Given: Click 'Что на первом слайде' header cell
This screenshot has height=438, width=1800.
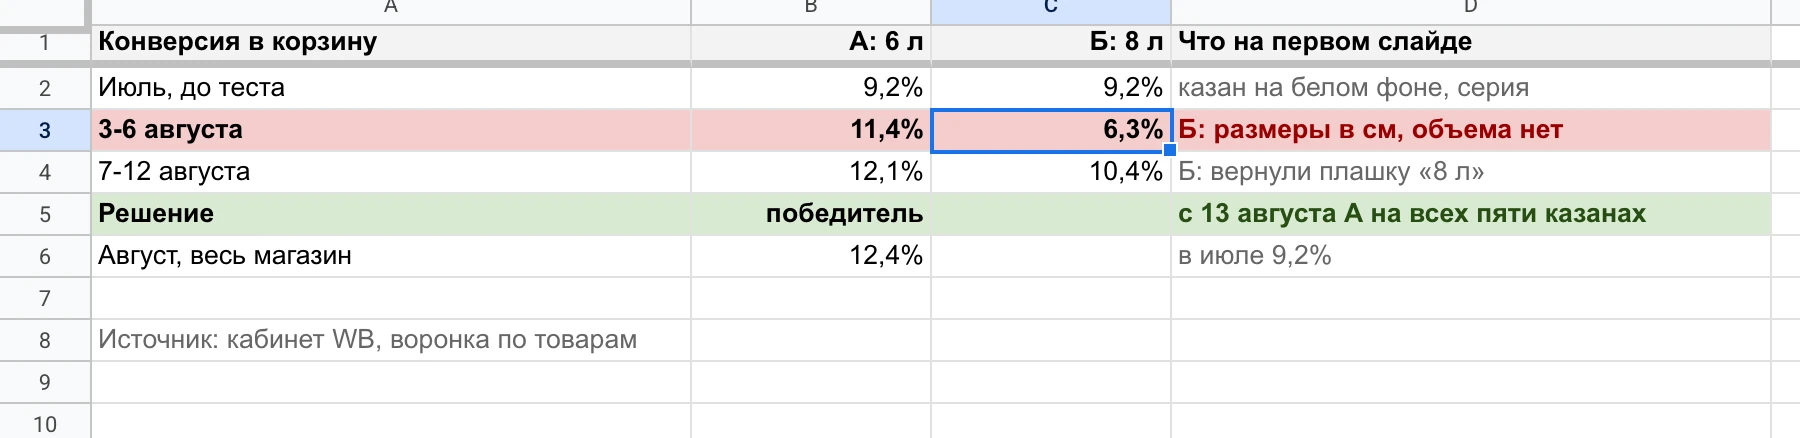Looking at the screenshot, I should click(1471, 42).
